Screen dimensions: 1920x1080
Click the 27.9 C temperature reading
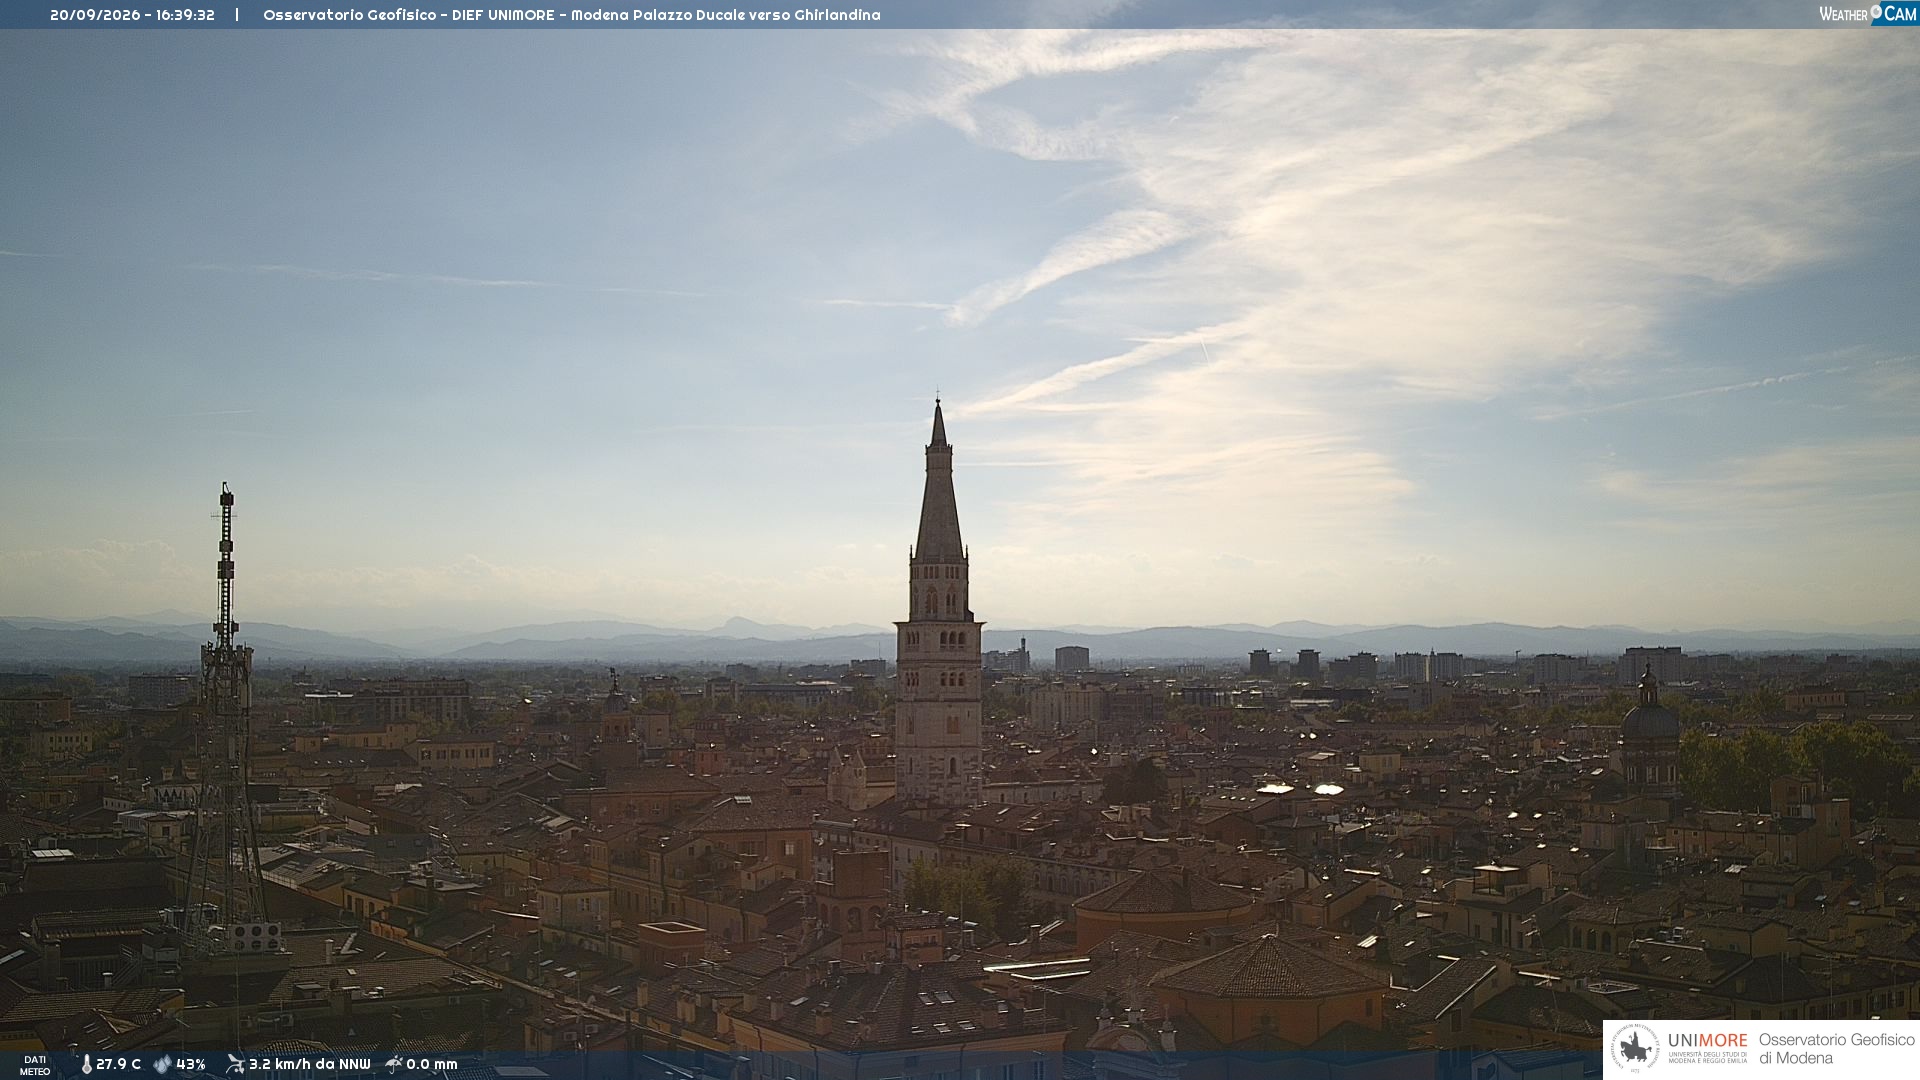click(118, 1064)
